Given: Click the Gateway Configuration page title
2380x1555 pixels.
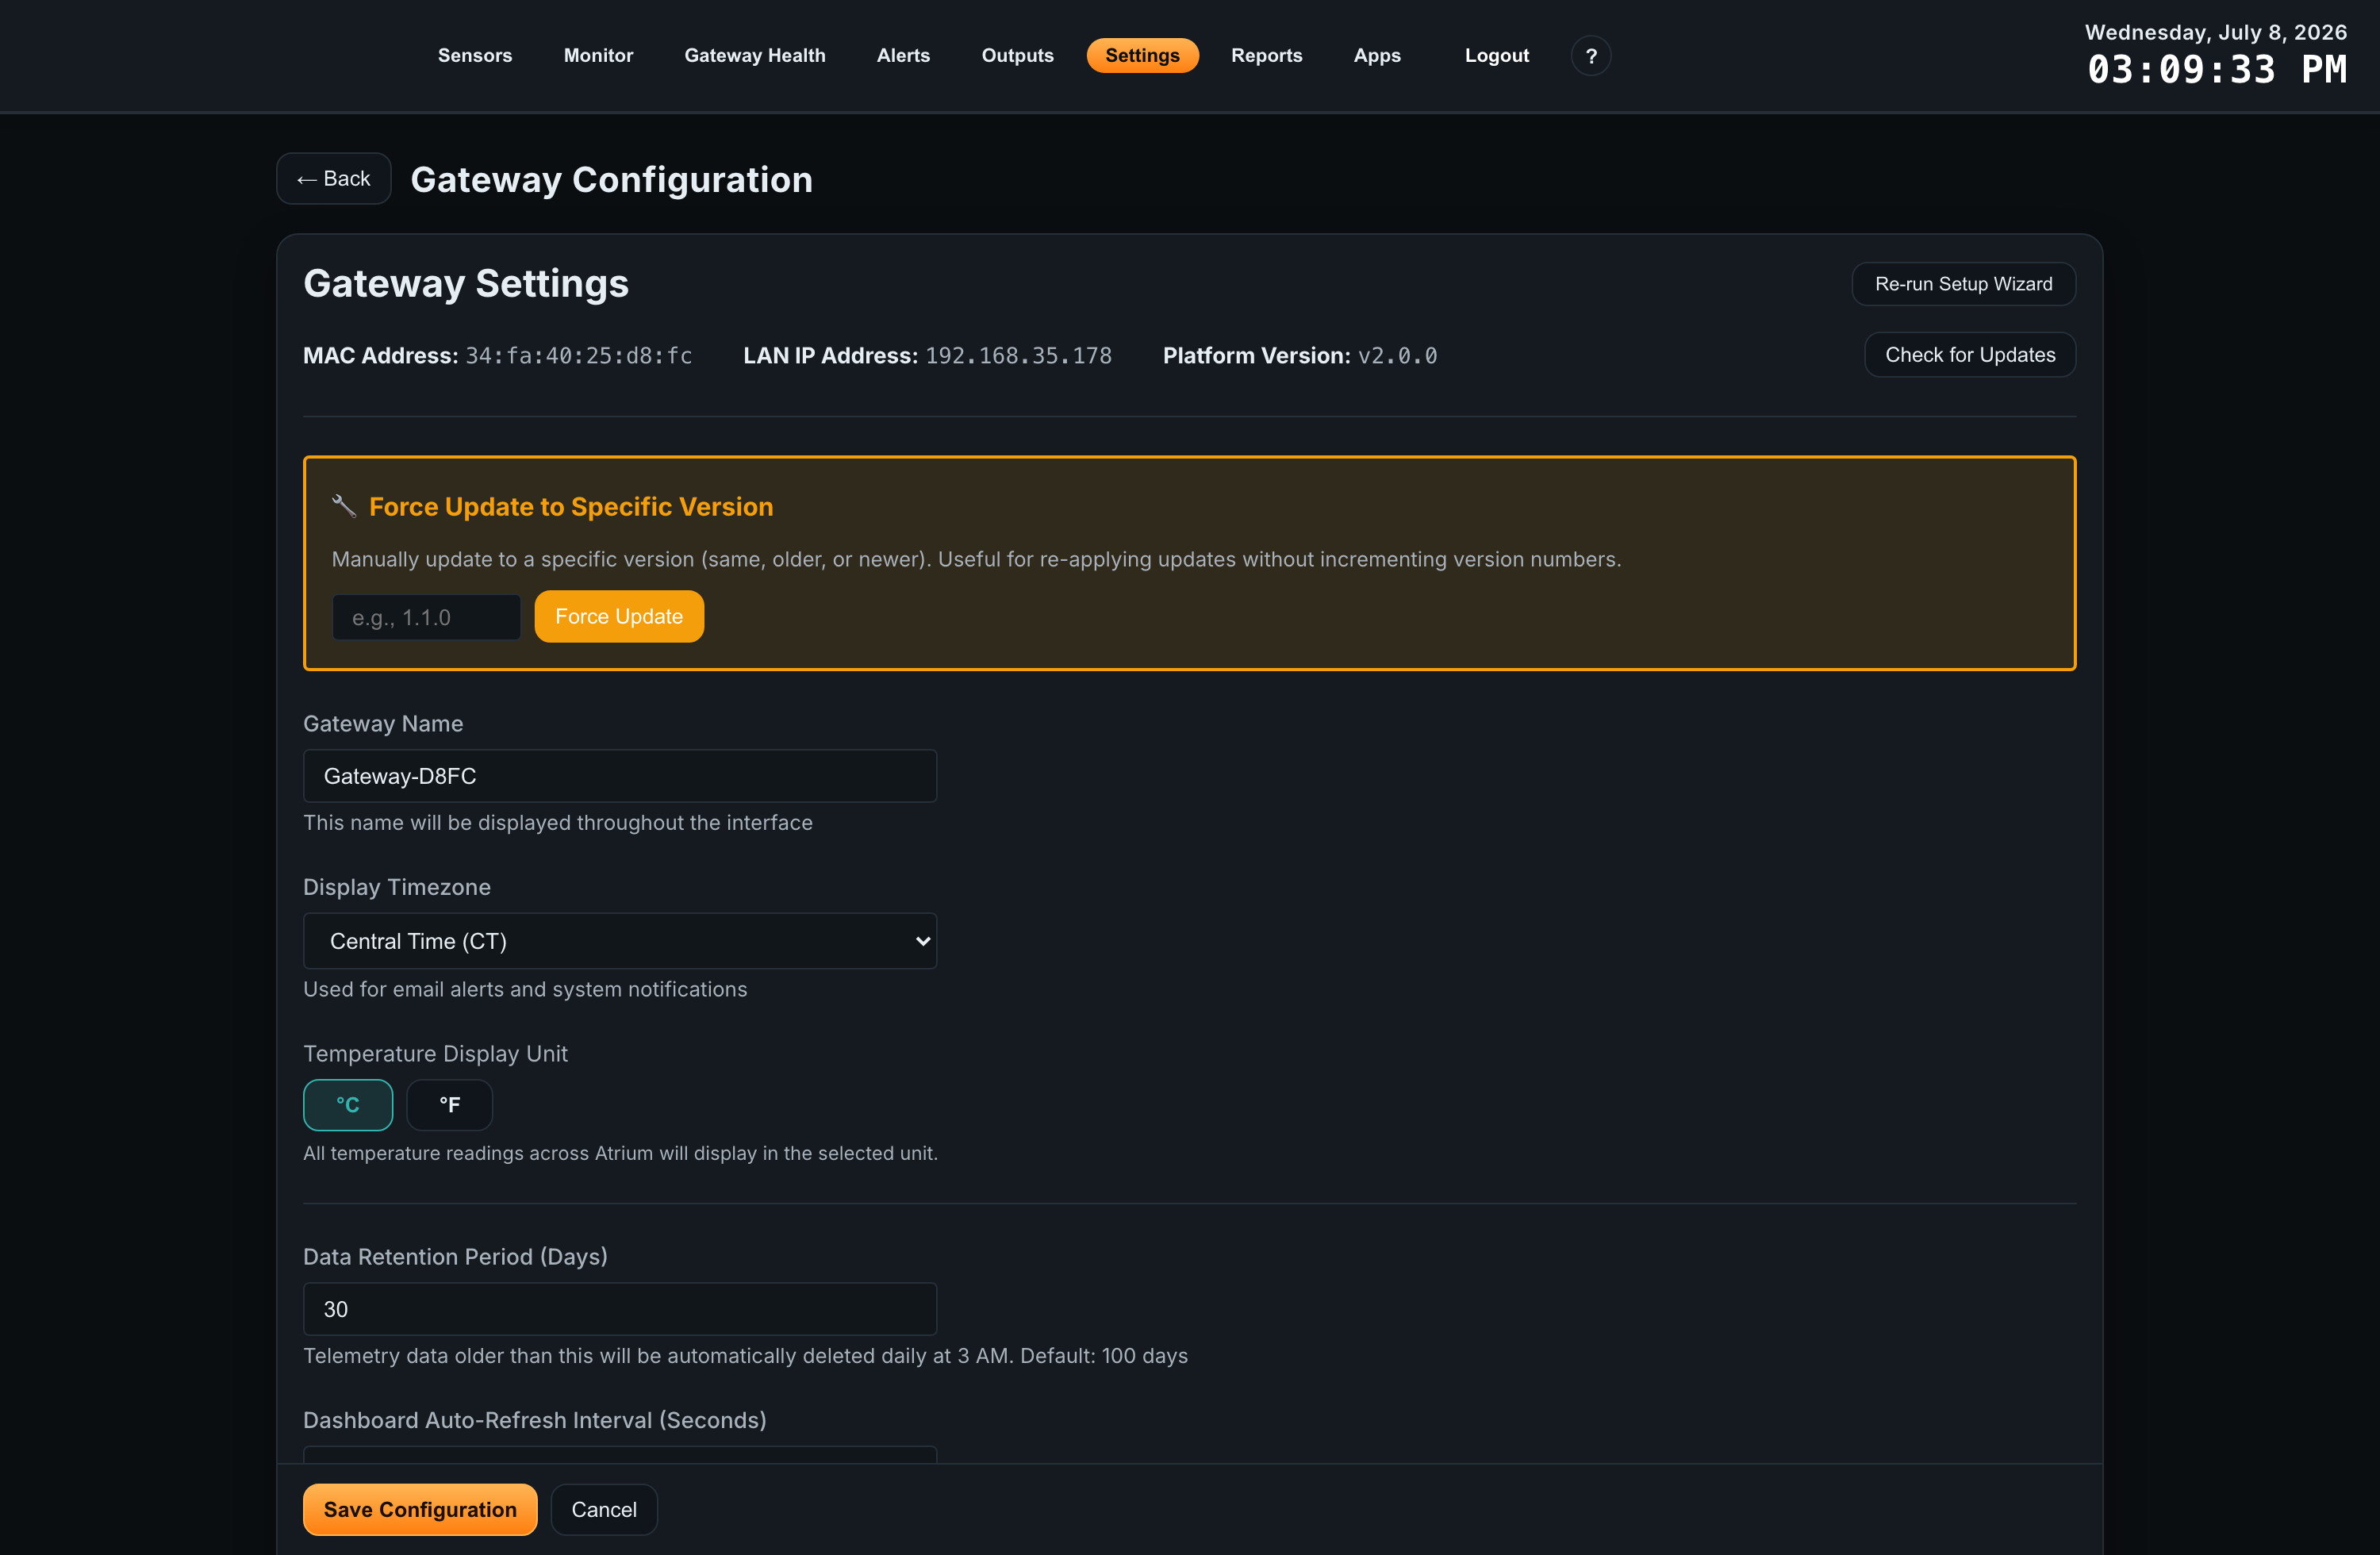Looking at the screenshot, I should (611, 180).
